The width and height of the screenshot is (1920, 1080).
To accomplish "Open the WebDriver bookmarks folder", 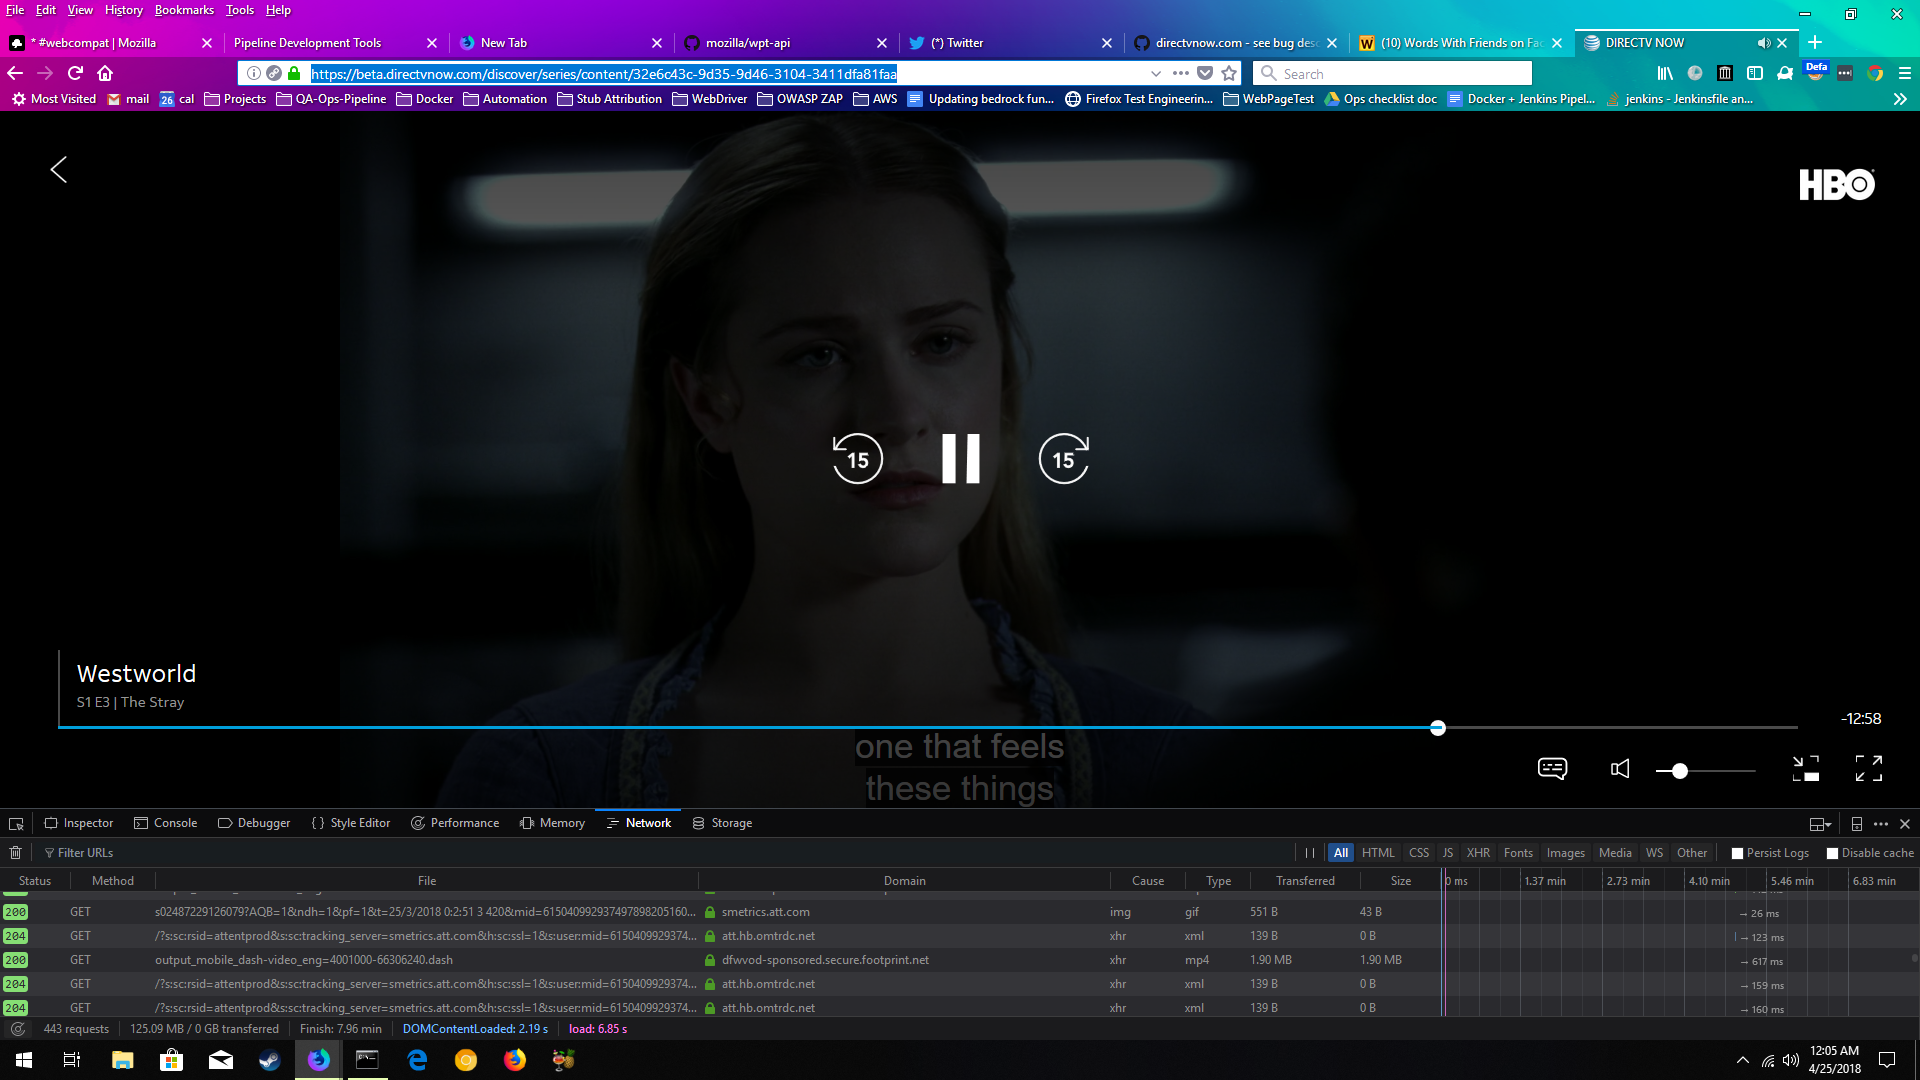I will click(710, 99).
